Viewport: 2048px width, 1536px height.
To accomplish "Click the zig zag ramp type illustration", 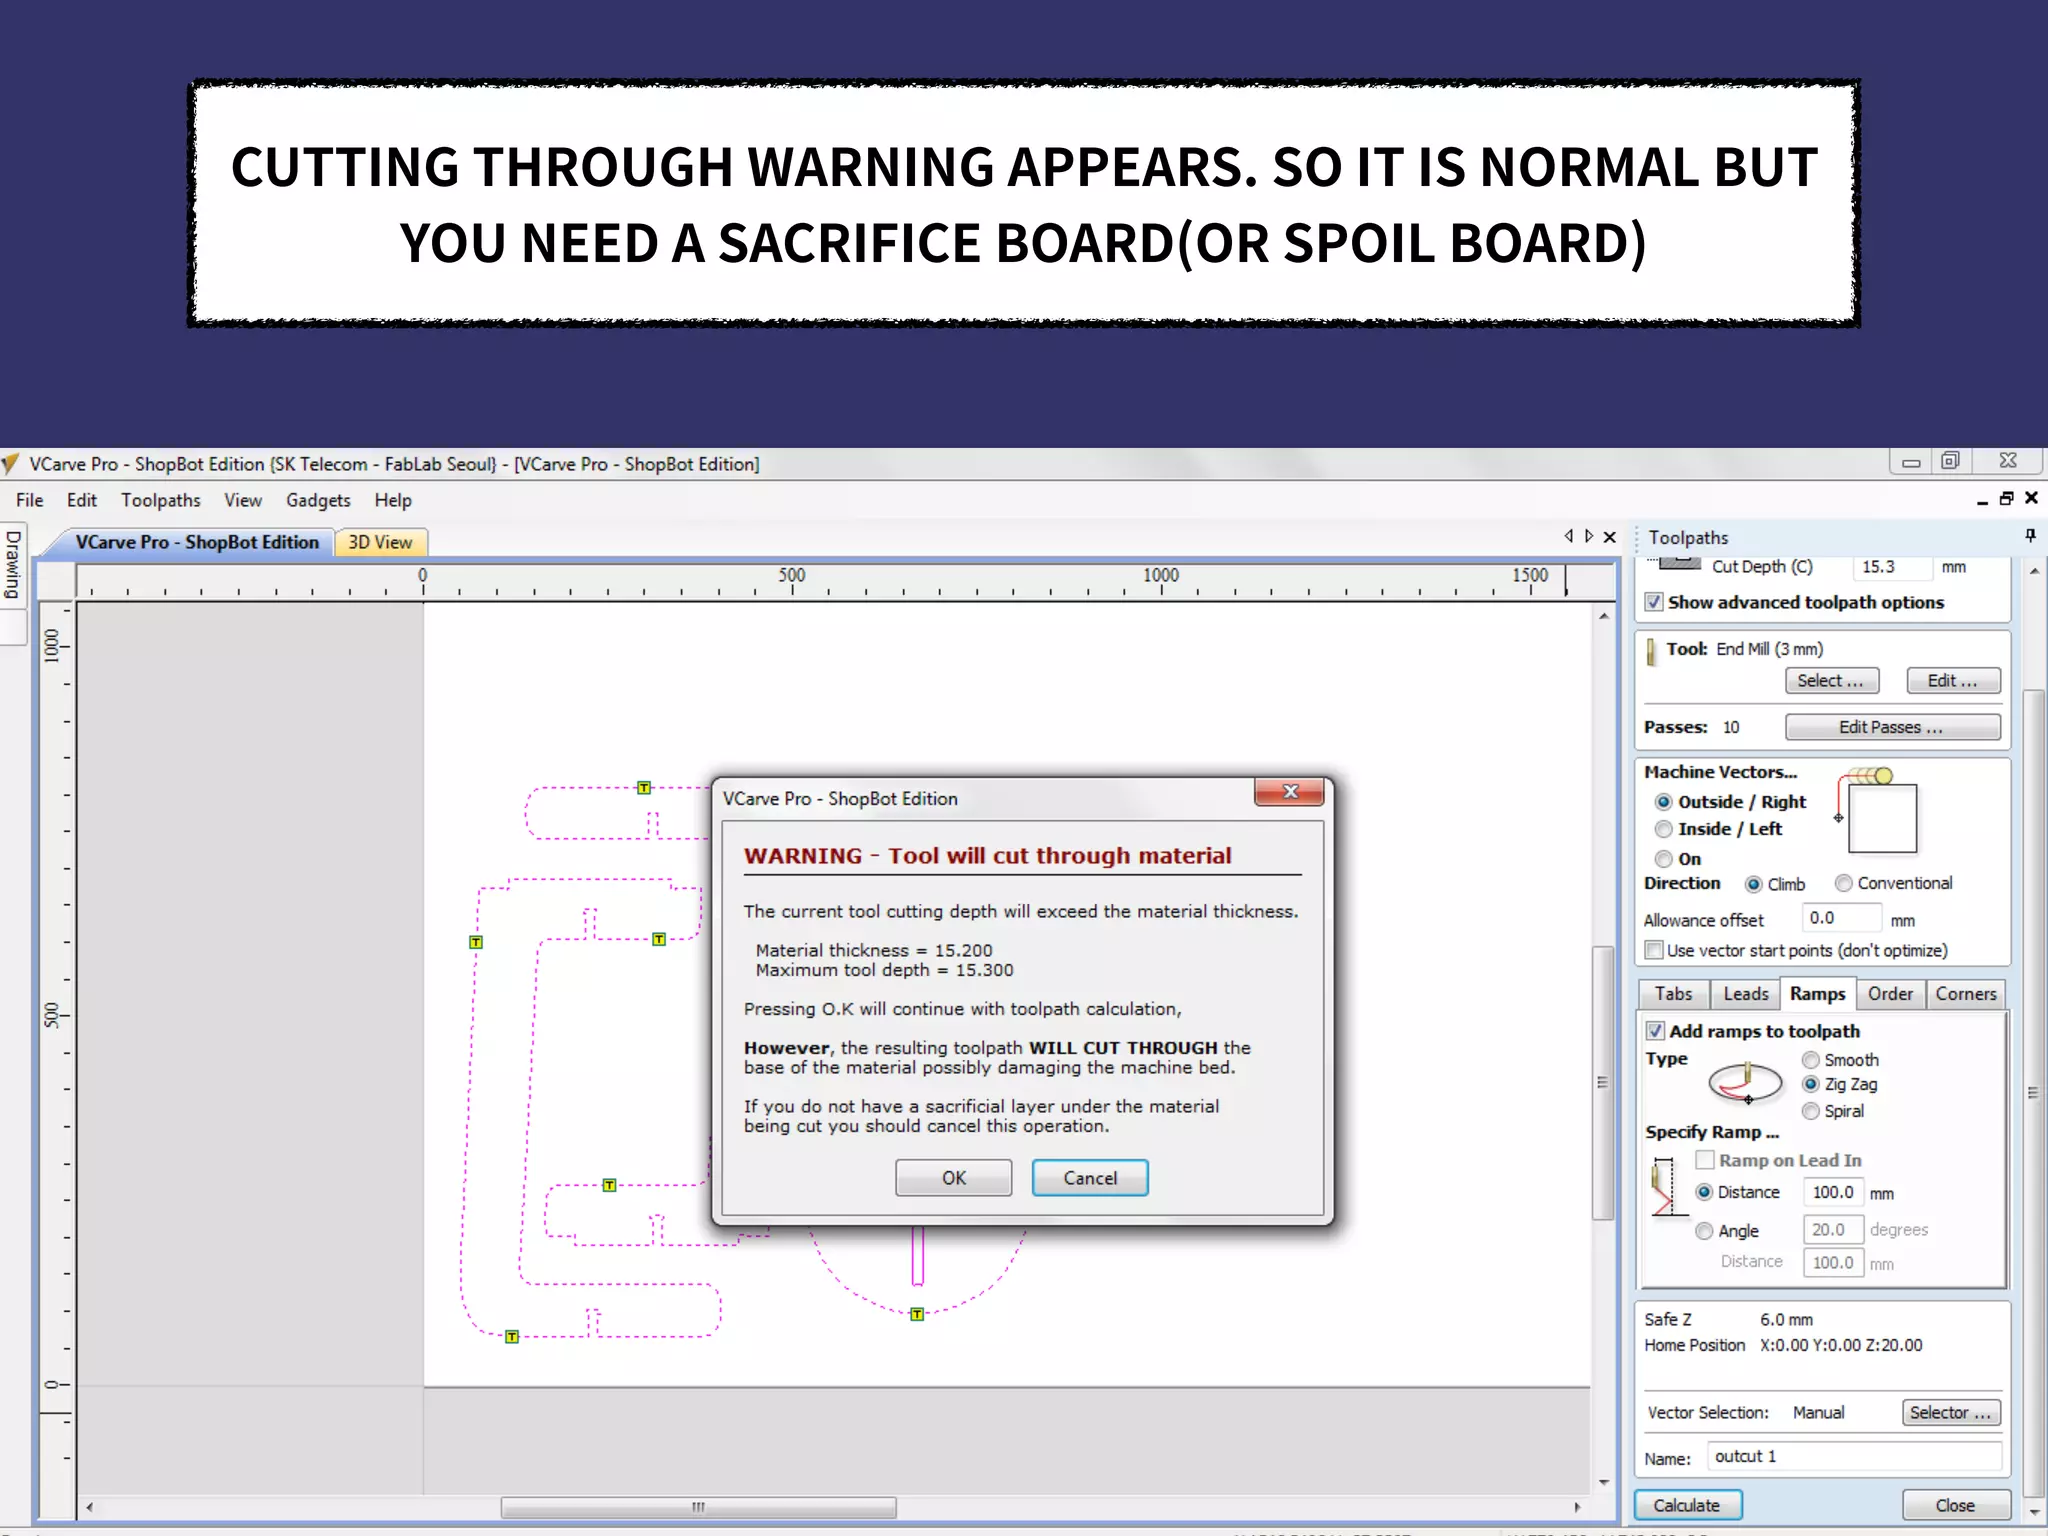I will (x=1745, y=1083).
